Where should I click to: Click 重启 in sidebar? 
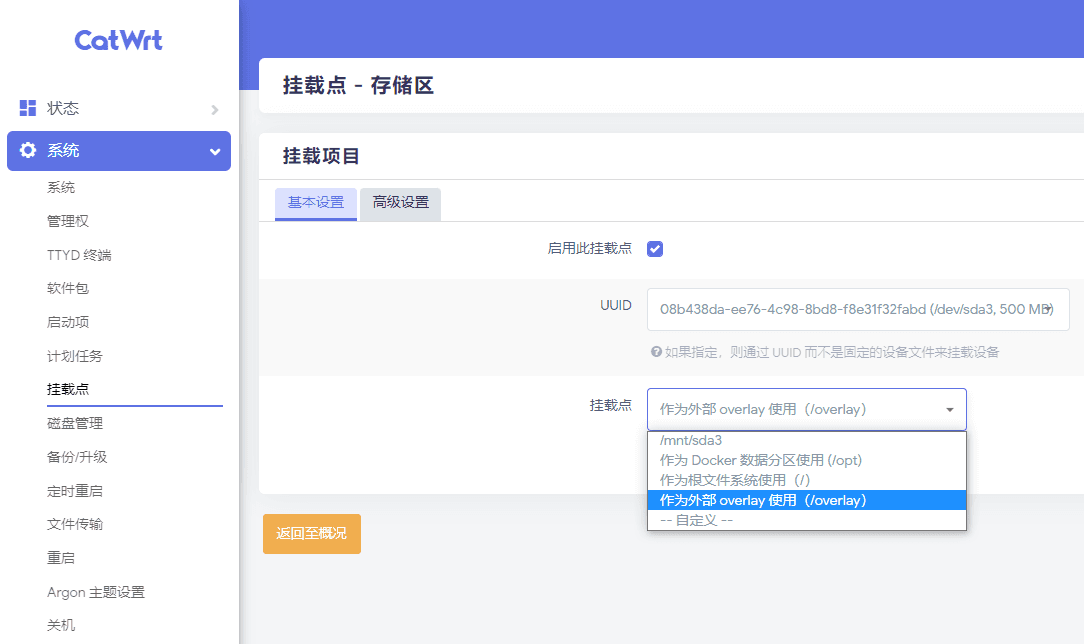click(61, 558)
